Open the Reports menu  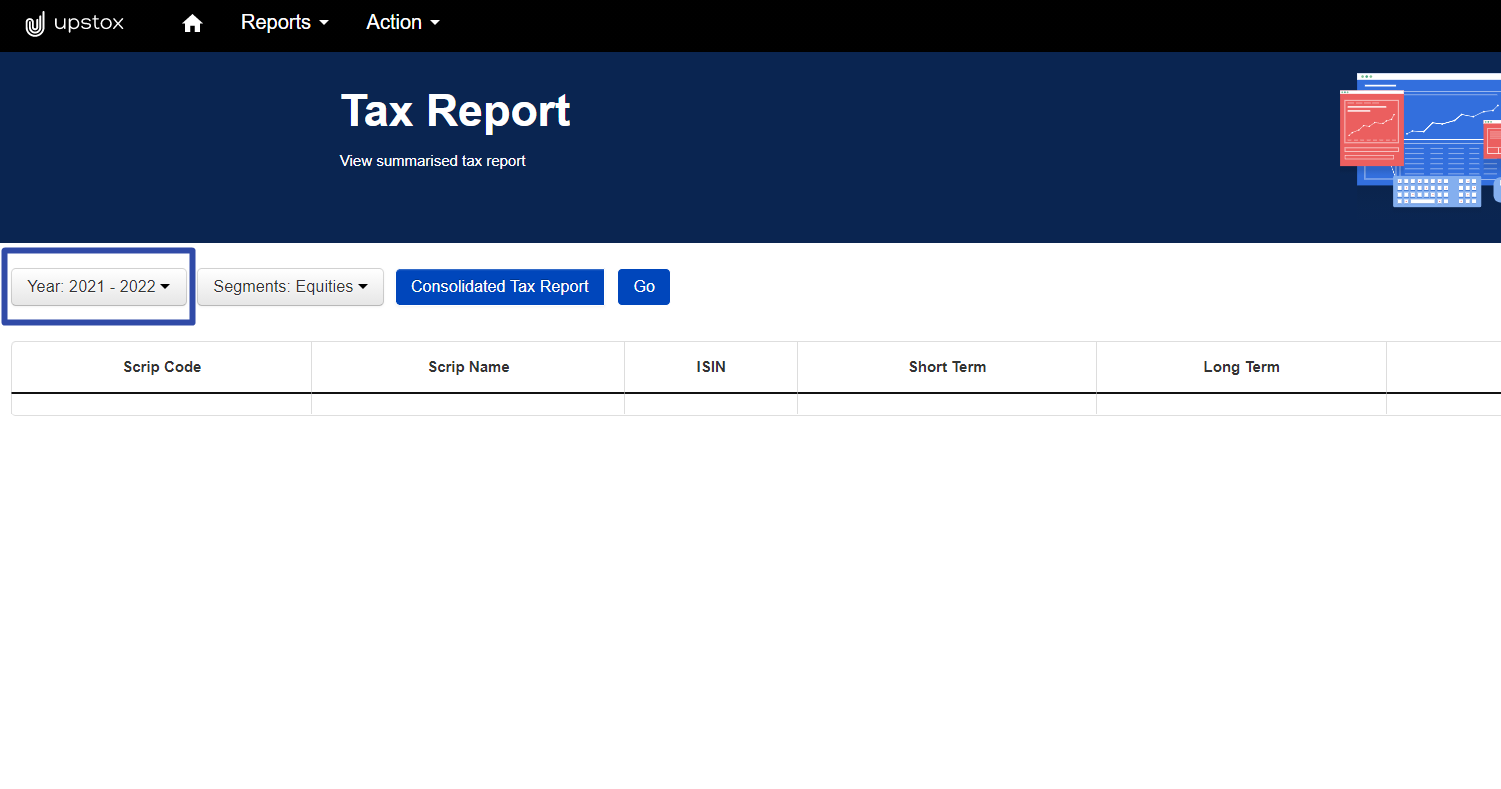tap(285, 22)
